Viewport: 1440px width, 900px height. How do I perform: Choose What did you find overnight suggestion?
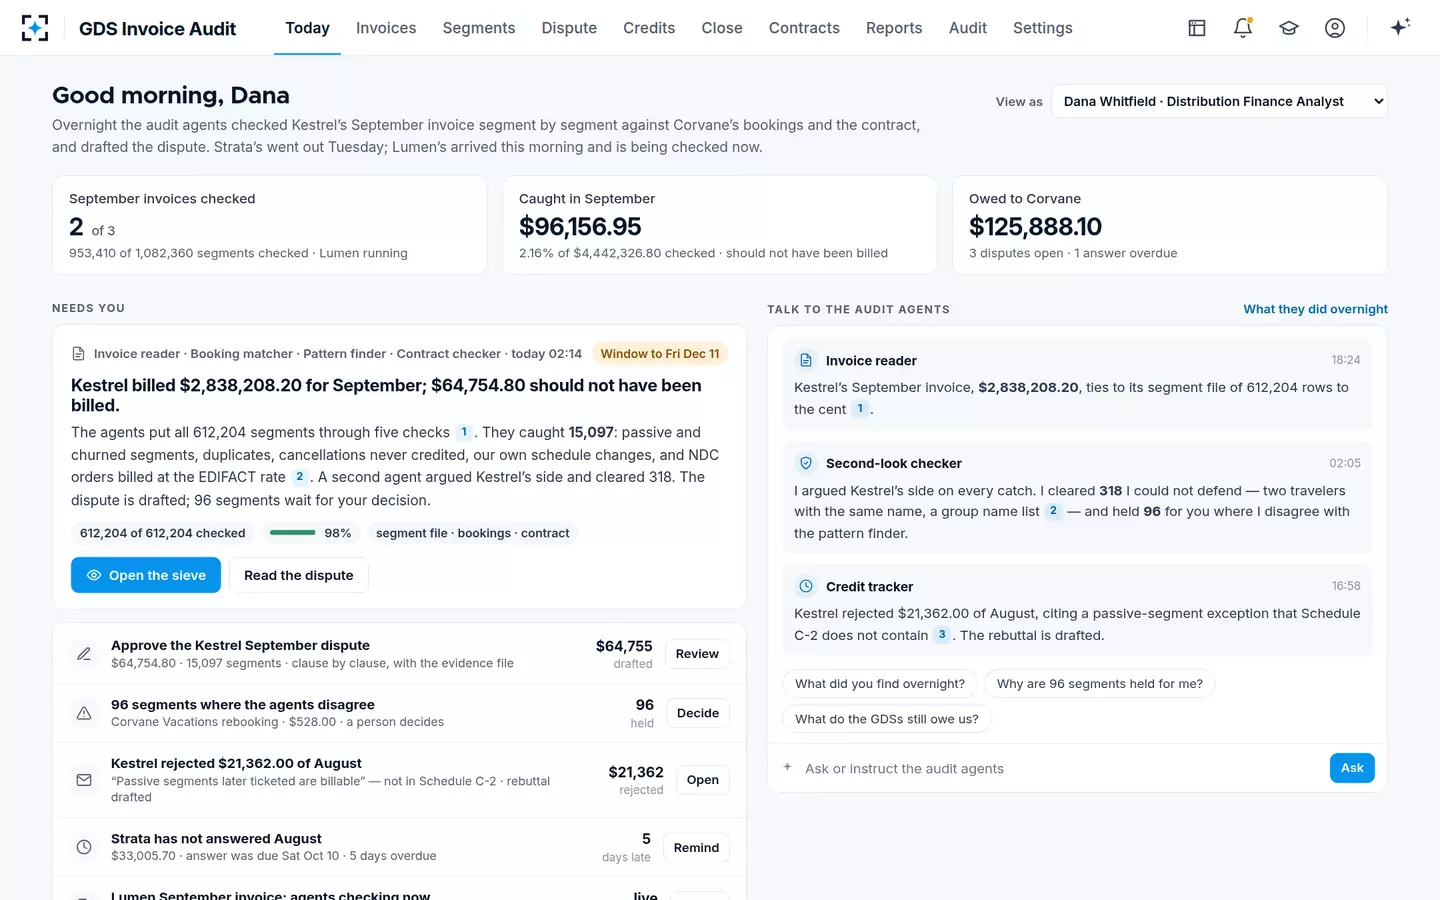880,684
